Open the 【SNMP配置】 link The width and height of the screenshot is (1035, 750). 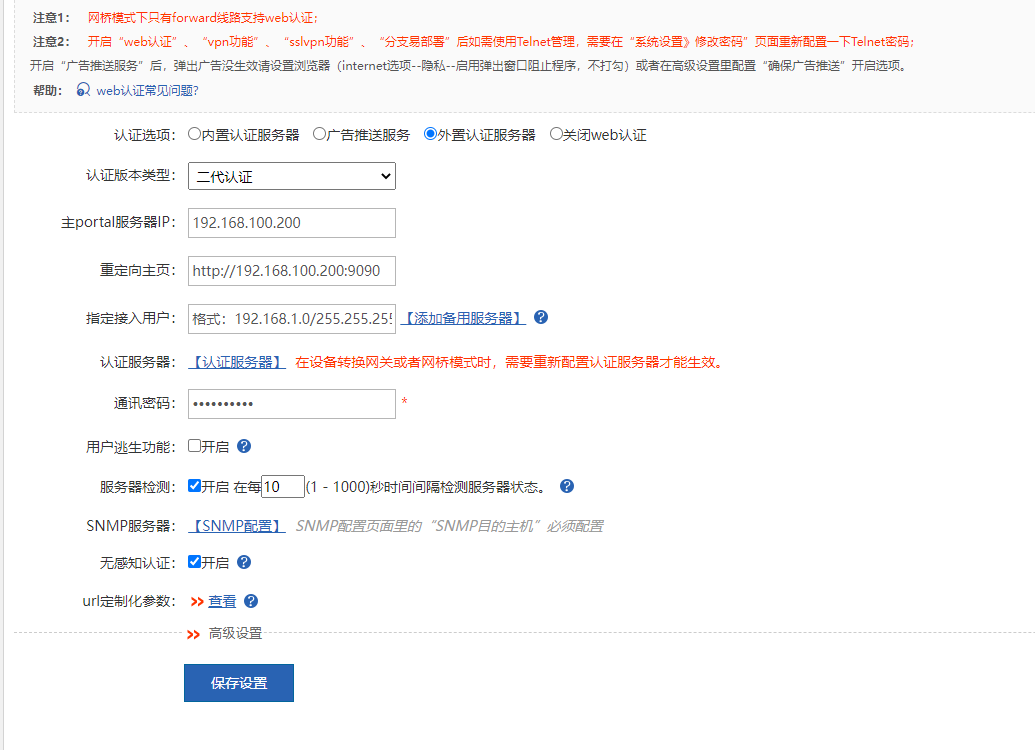(237, 526)
